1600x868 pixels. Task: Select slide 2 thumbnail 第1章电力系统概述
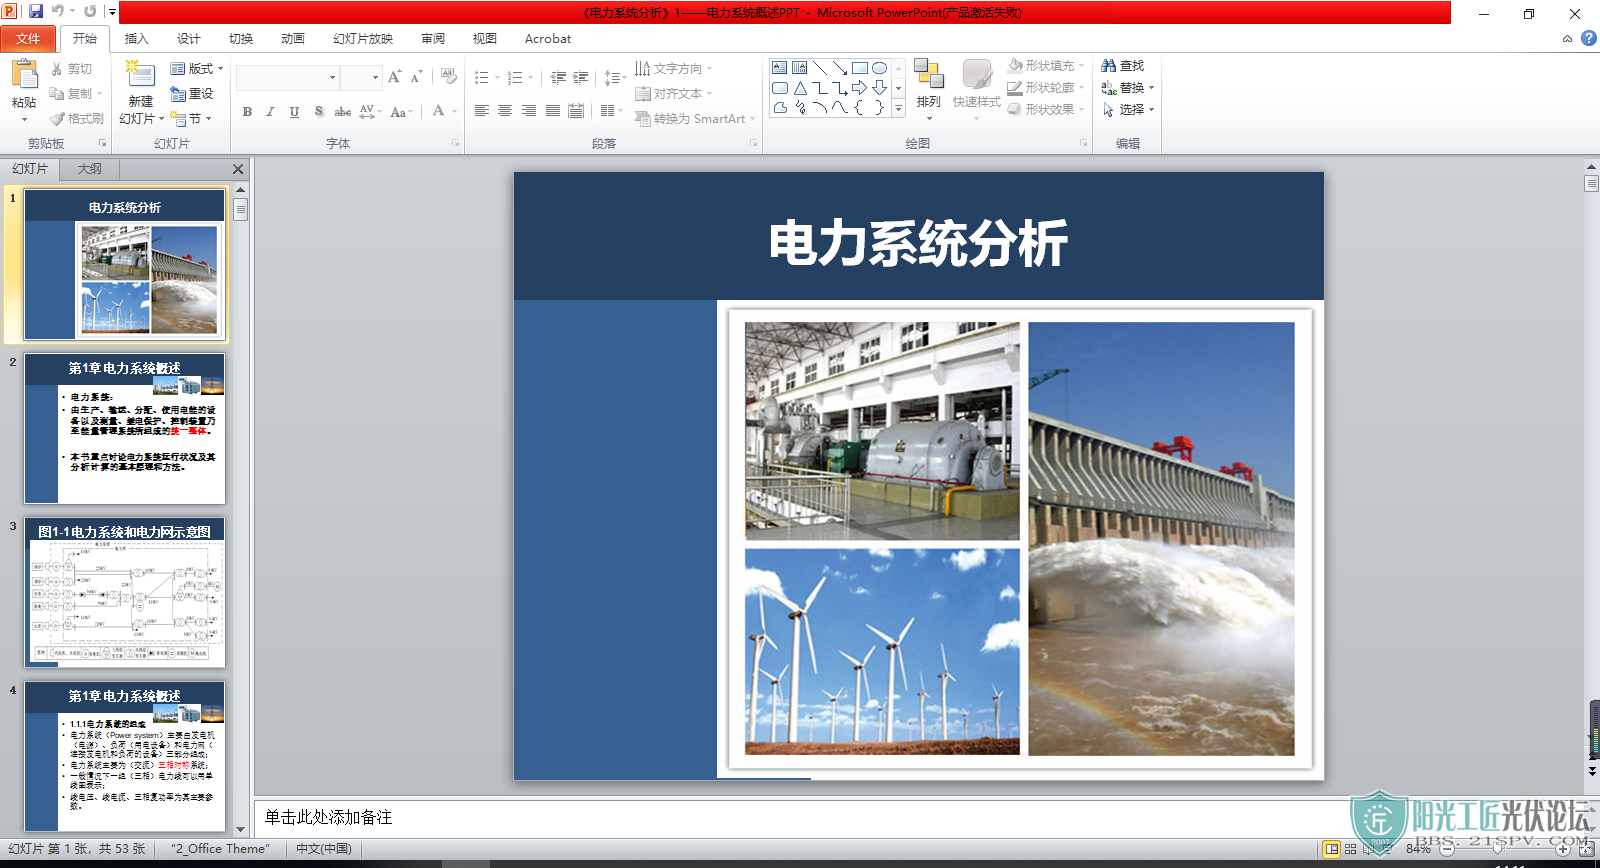pos(125,428)
